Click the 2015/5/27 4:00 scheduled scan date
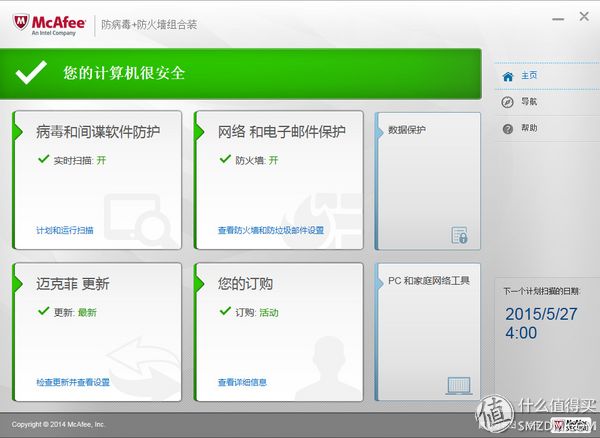This screenshot has height=438, width=600. (x=541, y=323)
